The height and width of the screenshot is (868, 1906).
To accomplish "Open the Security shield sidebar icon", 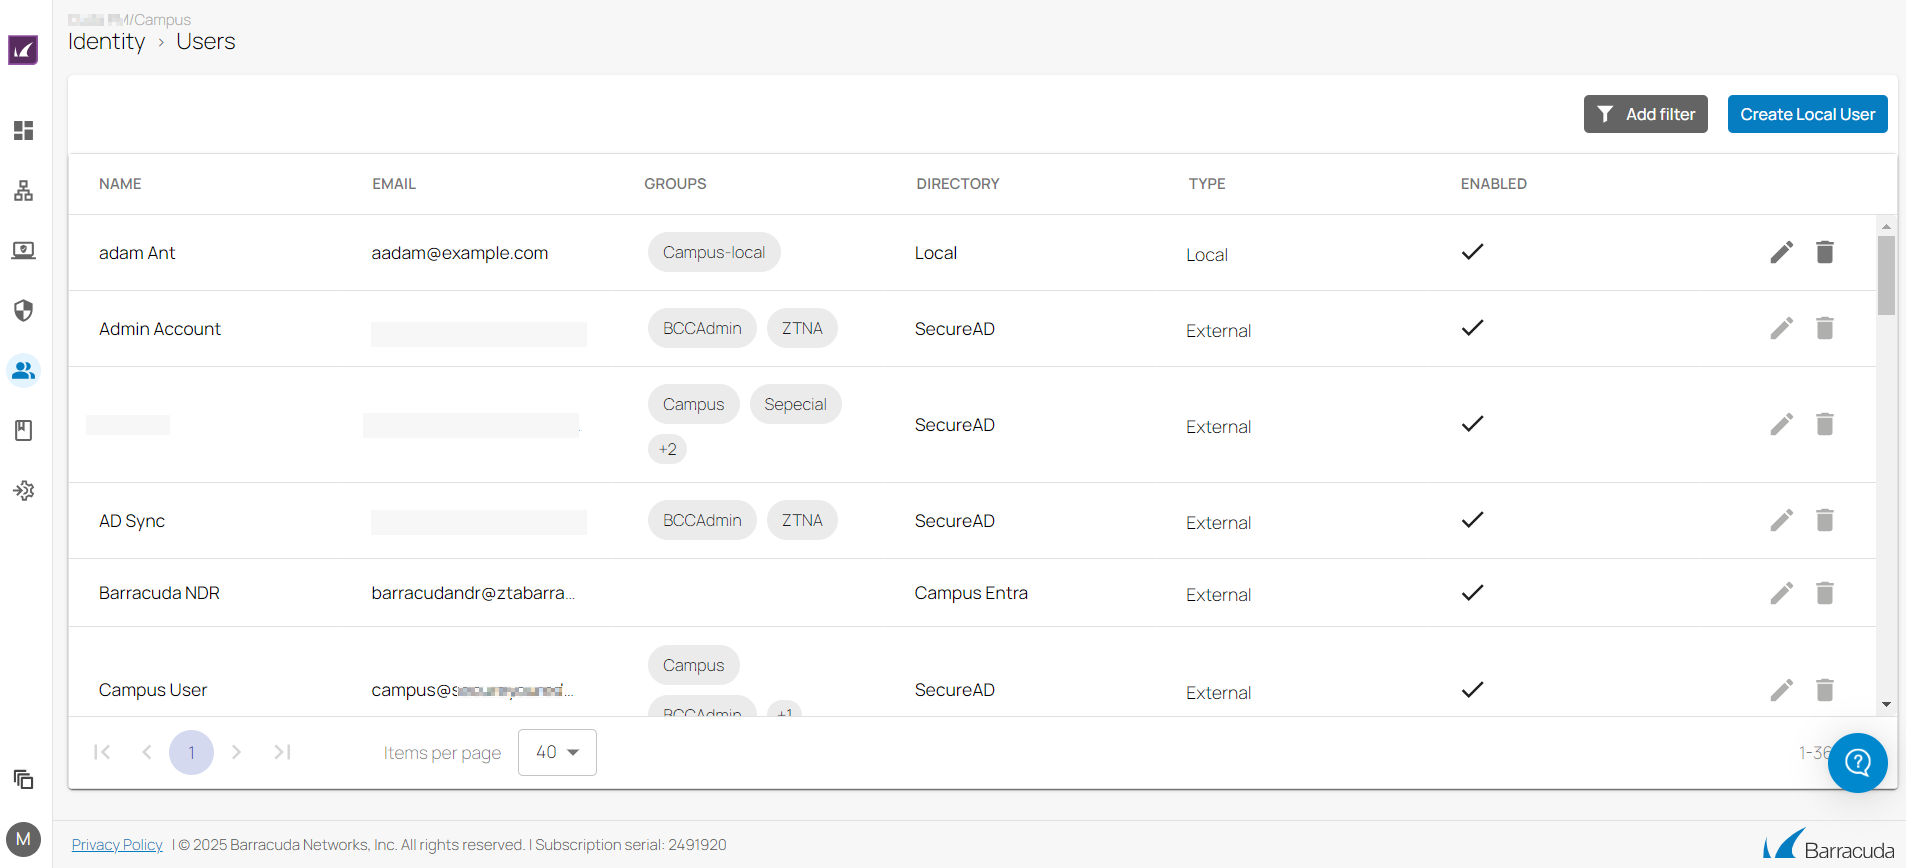I will click(23, 310).
